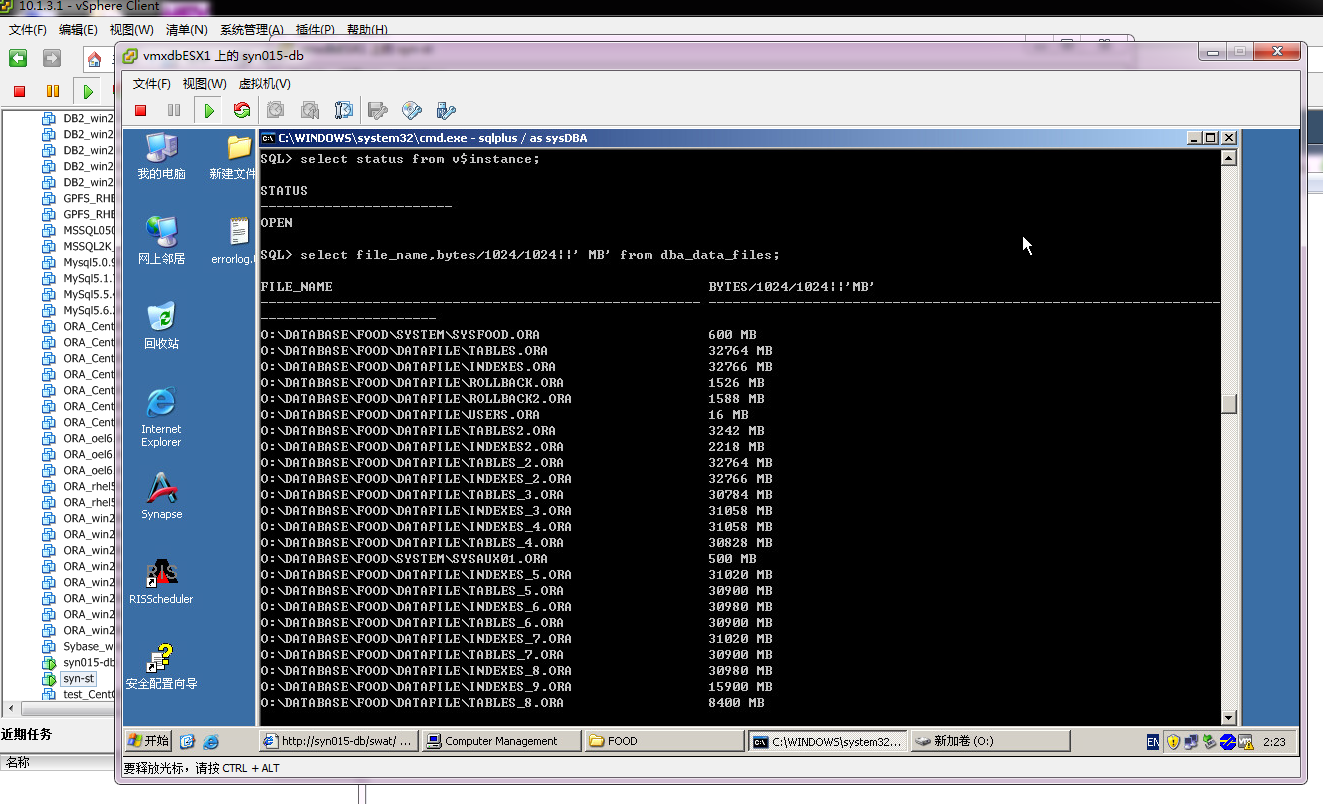
Task: Click the Reset VM icon in console toolbar
Action: 241,110
